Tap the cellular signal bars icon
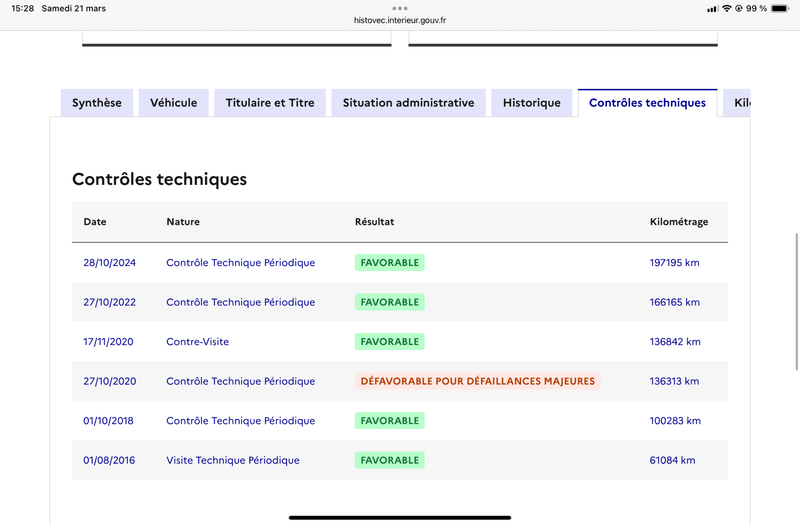This screenshot has width=800, height=525. point(712,8)
